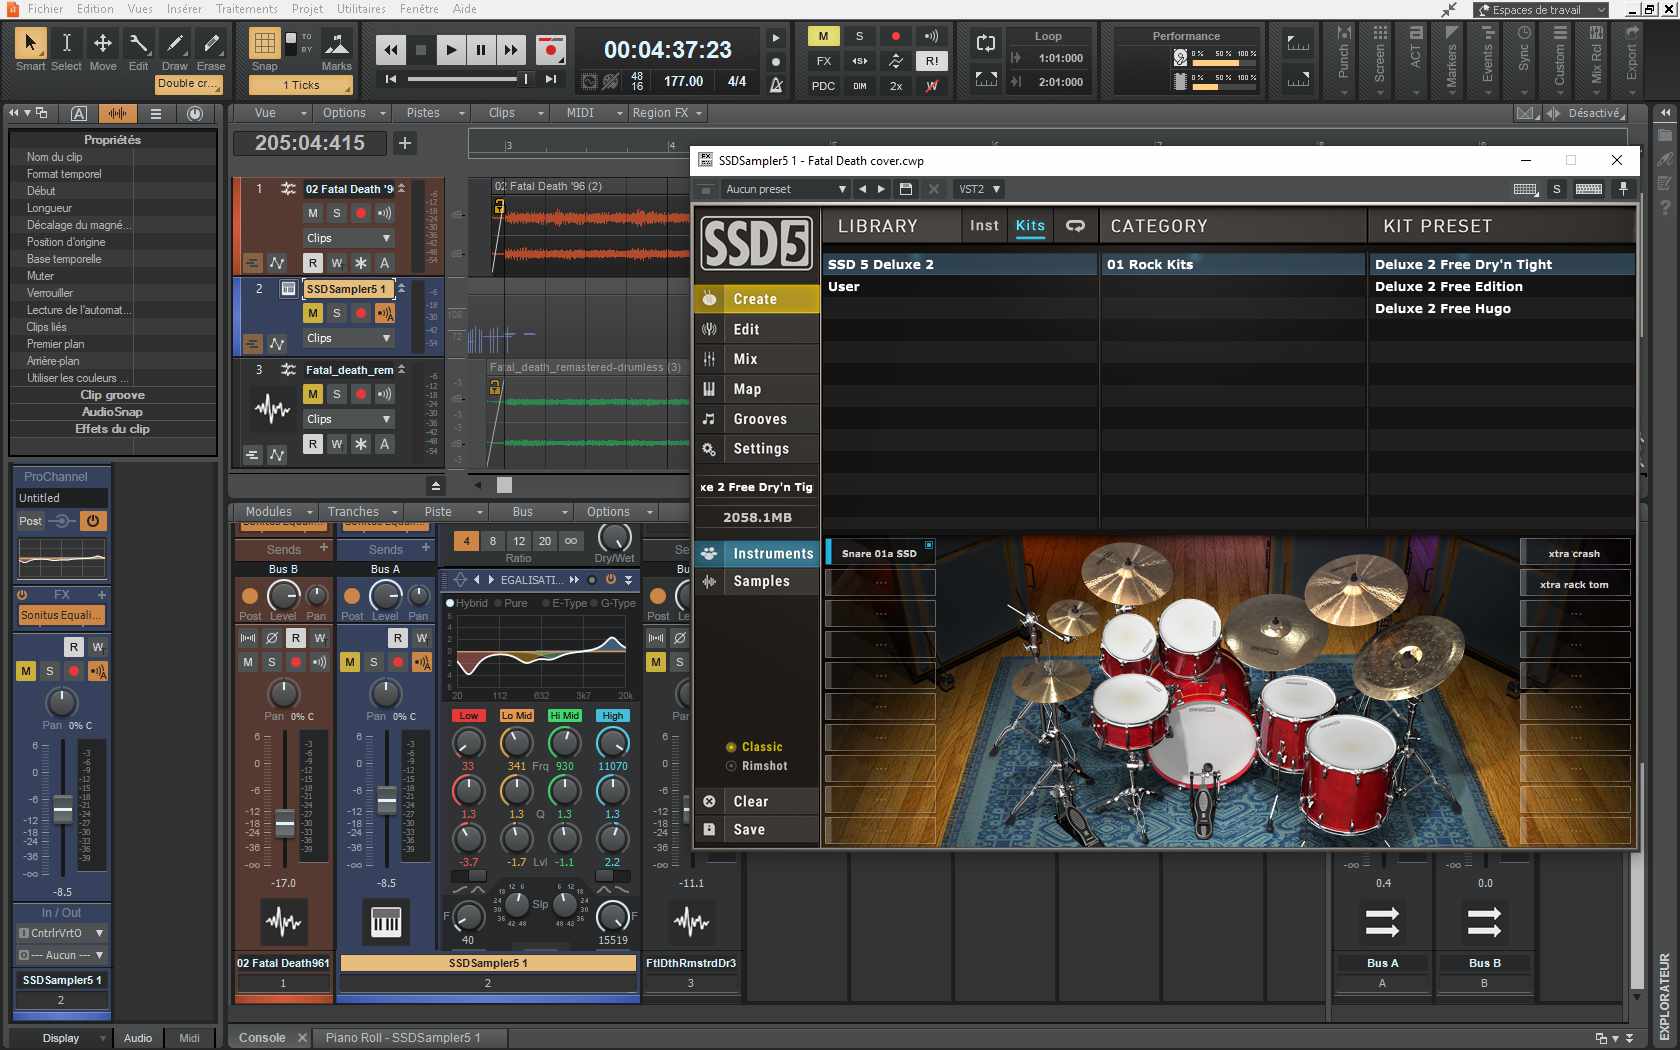Open the VST2 dropdown
Screen dimensions: 1680x1050
pyautogui.click(x=979, y=189)
